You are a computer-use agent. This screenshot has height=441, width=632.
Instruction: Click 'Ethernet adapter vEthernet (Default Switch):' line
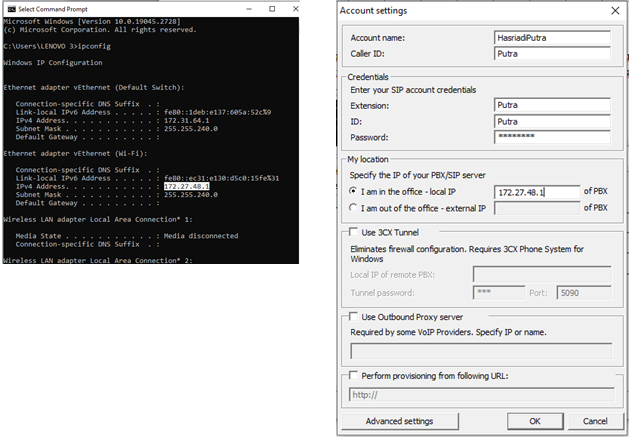pos(94,87)
